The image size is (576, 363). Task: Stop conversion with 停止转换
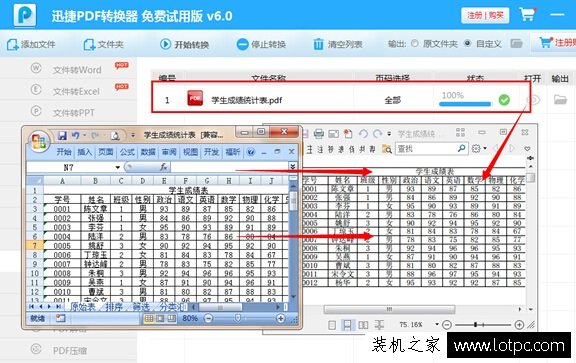tap(261, 44)
